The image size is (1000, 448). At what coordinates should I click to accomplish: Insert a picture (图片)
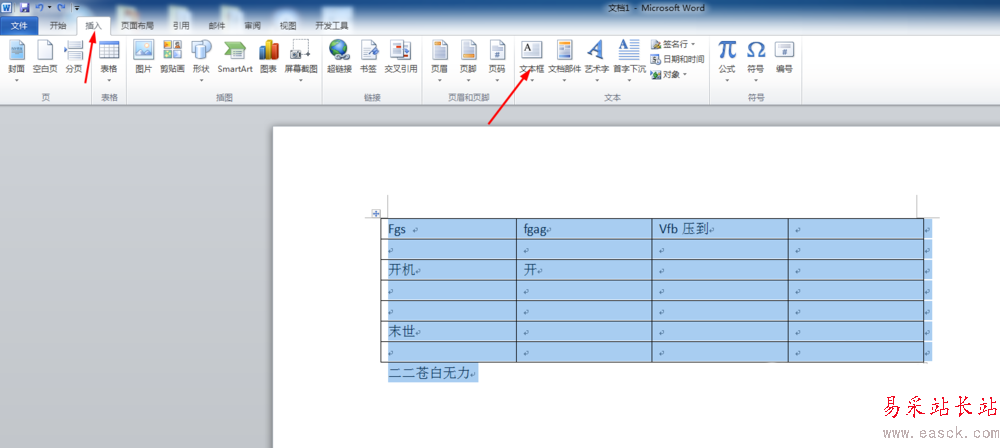coord(143,56)
